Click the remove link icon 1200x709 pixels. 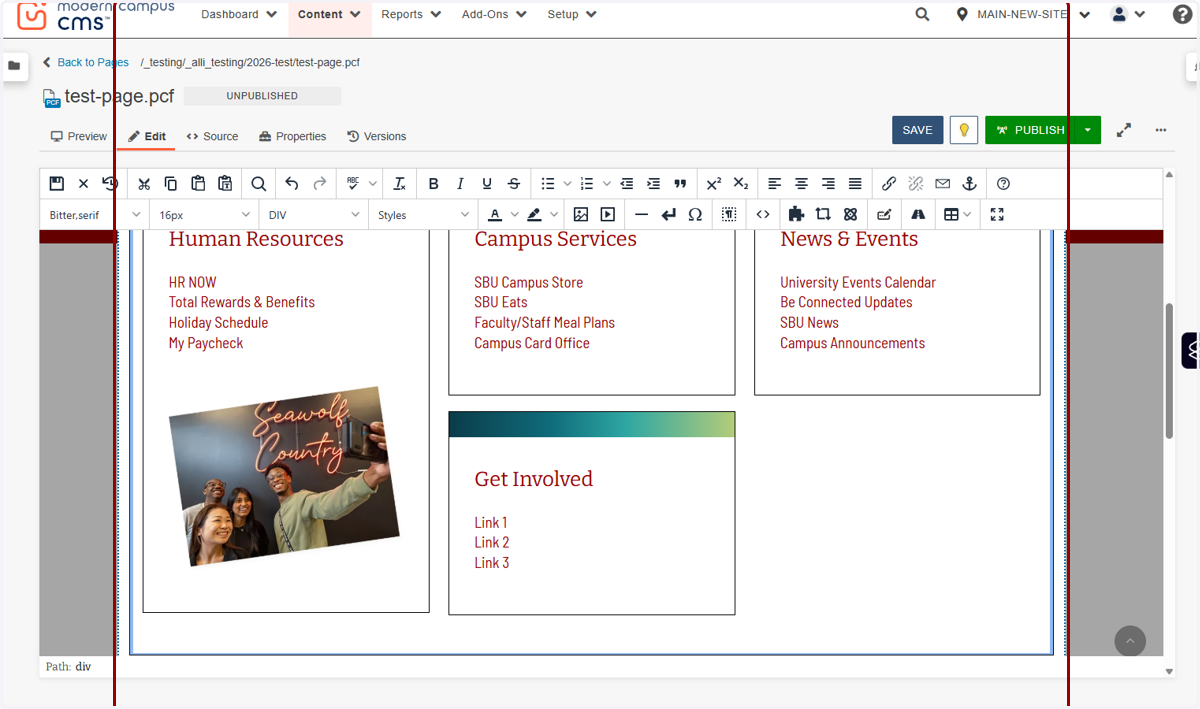[x=916, y=184]
